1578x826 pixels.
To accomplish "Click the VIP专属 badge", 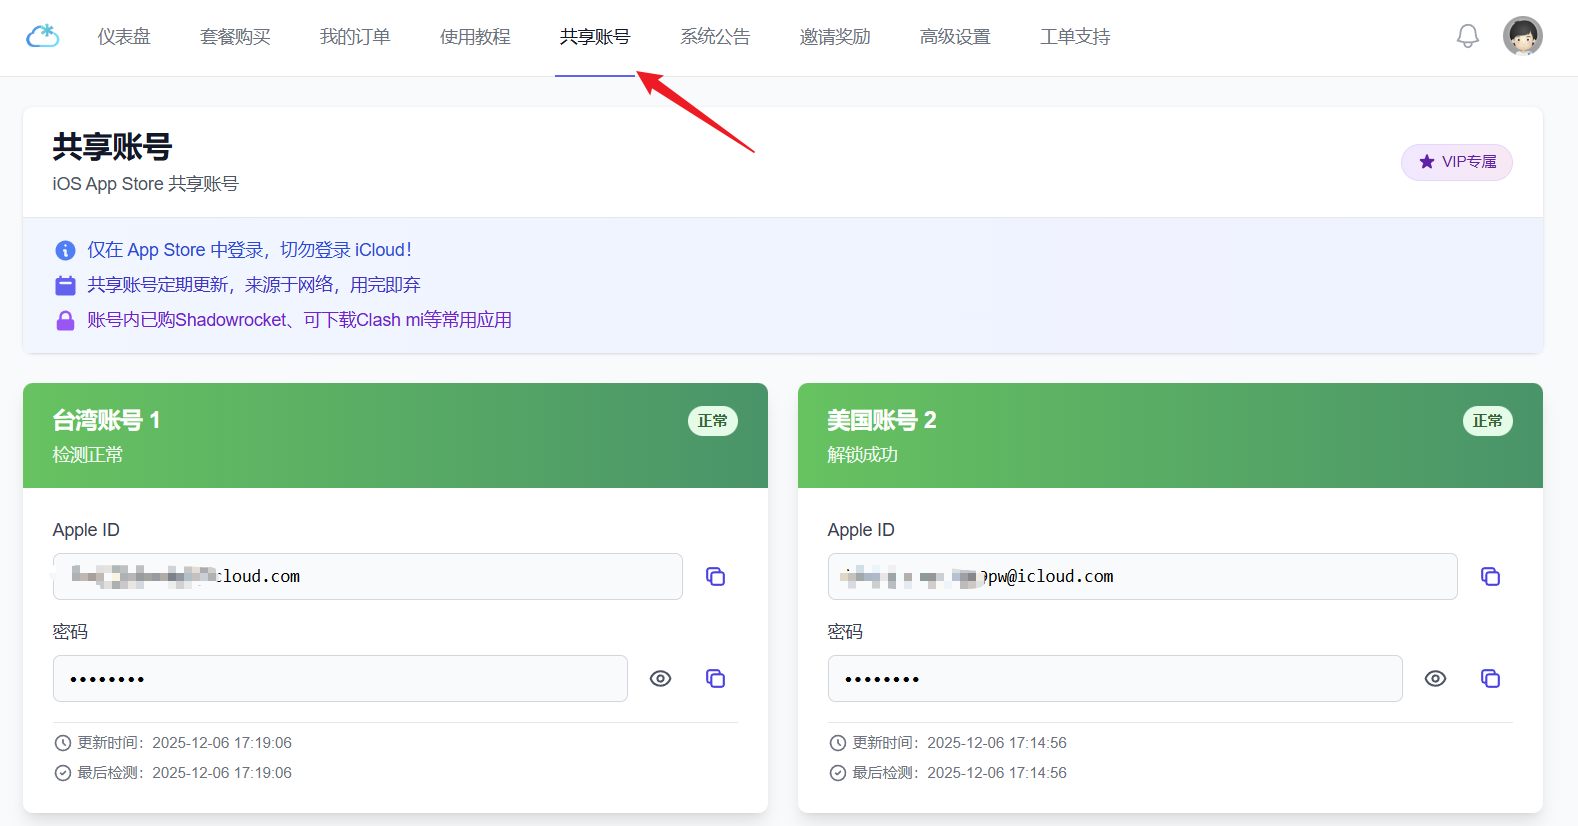I will pyautogui.click(x=1456, y=162).
